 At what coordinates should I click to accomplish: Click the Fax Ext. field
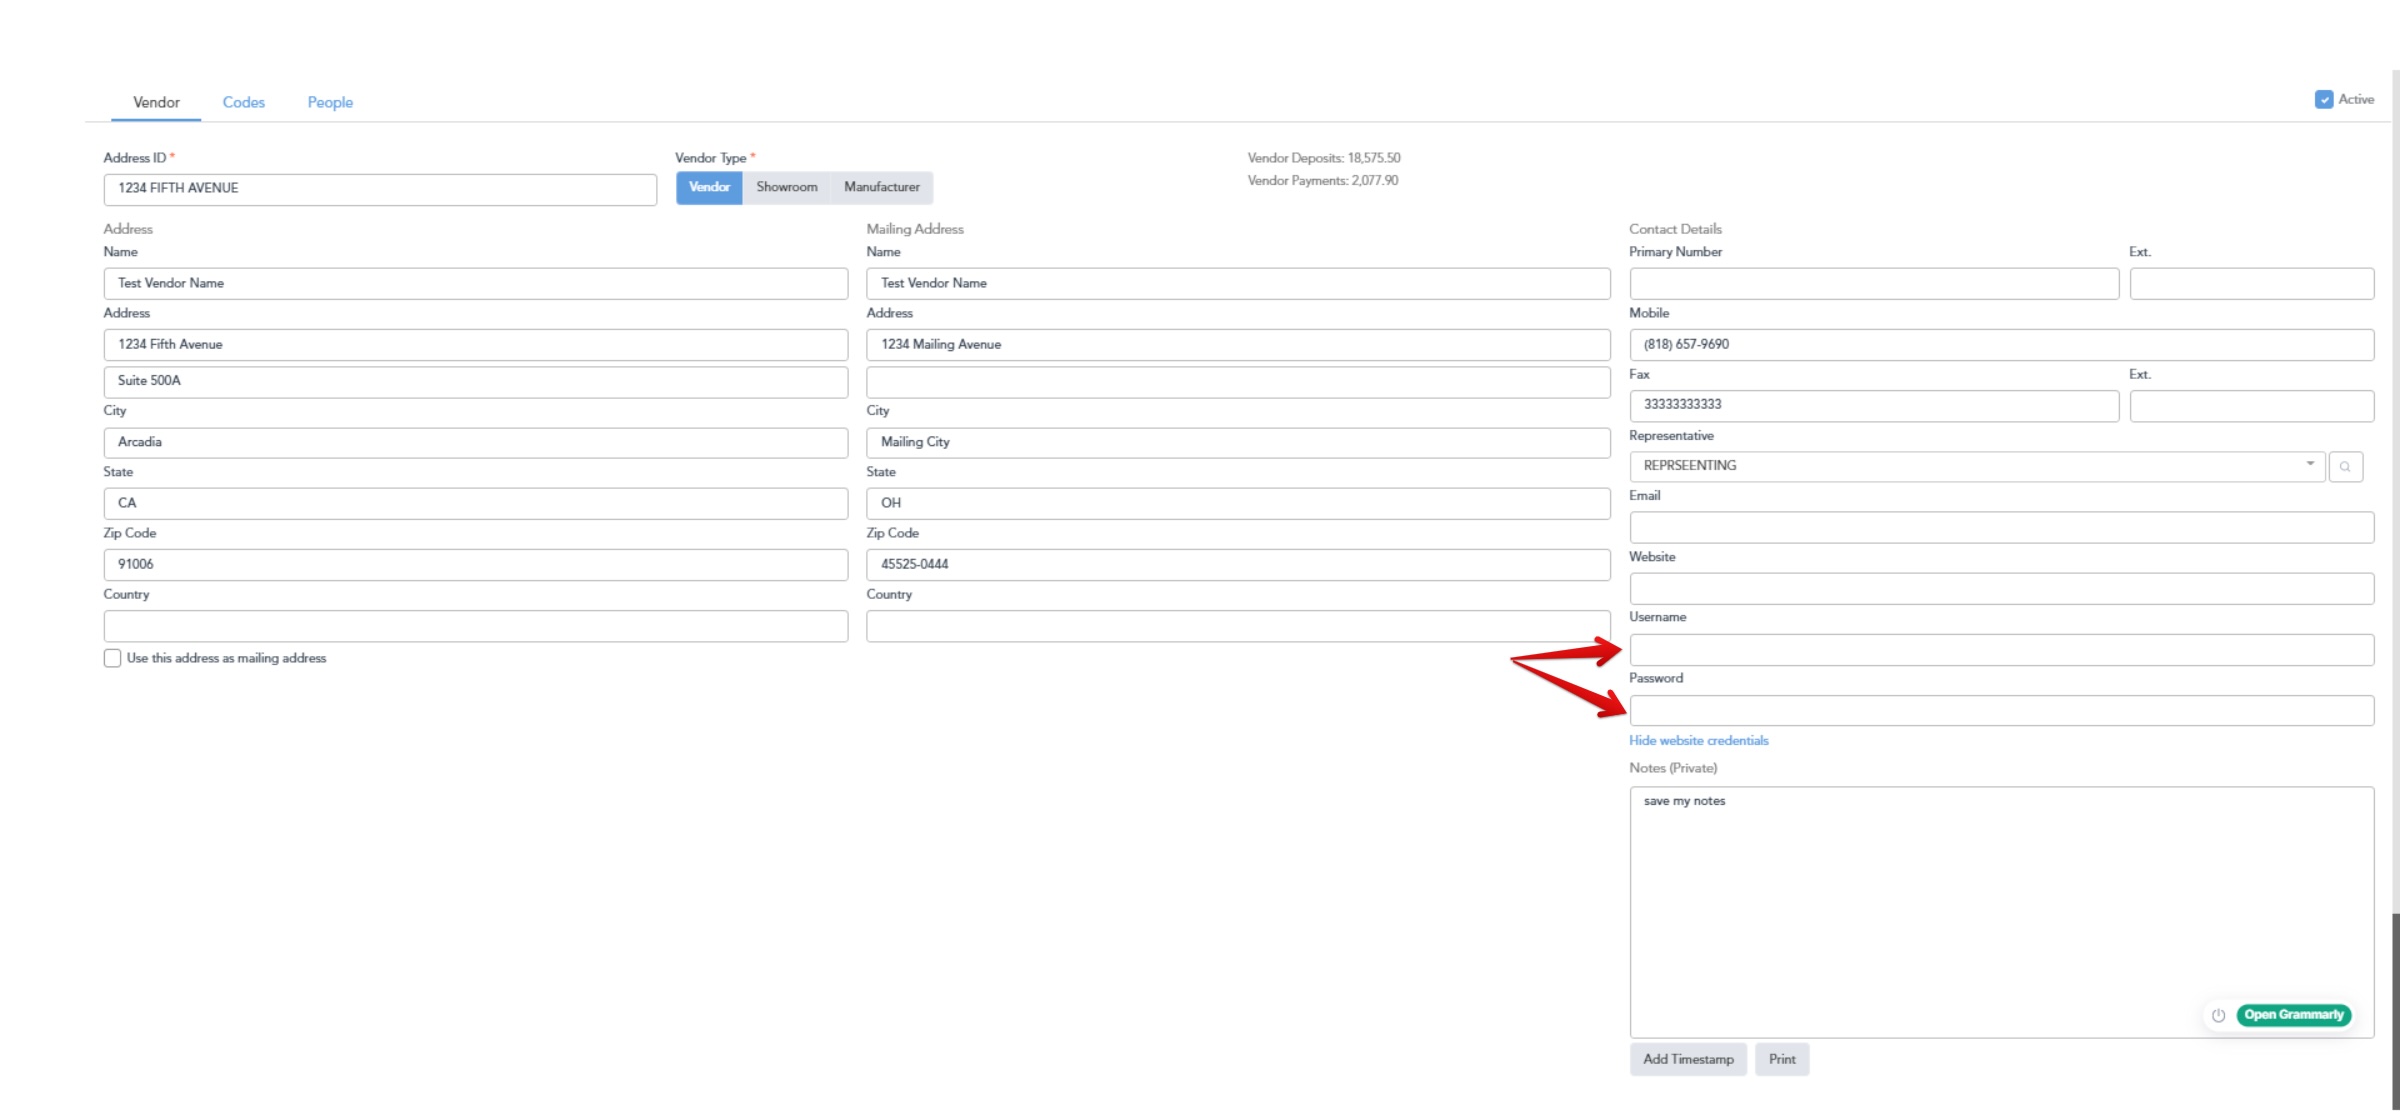2251,406
